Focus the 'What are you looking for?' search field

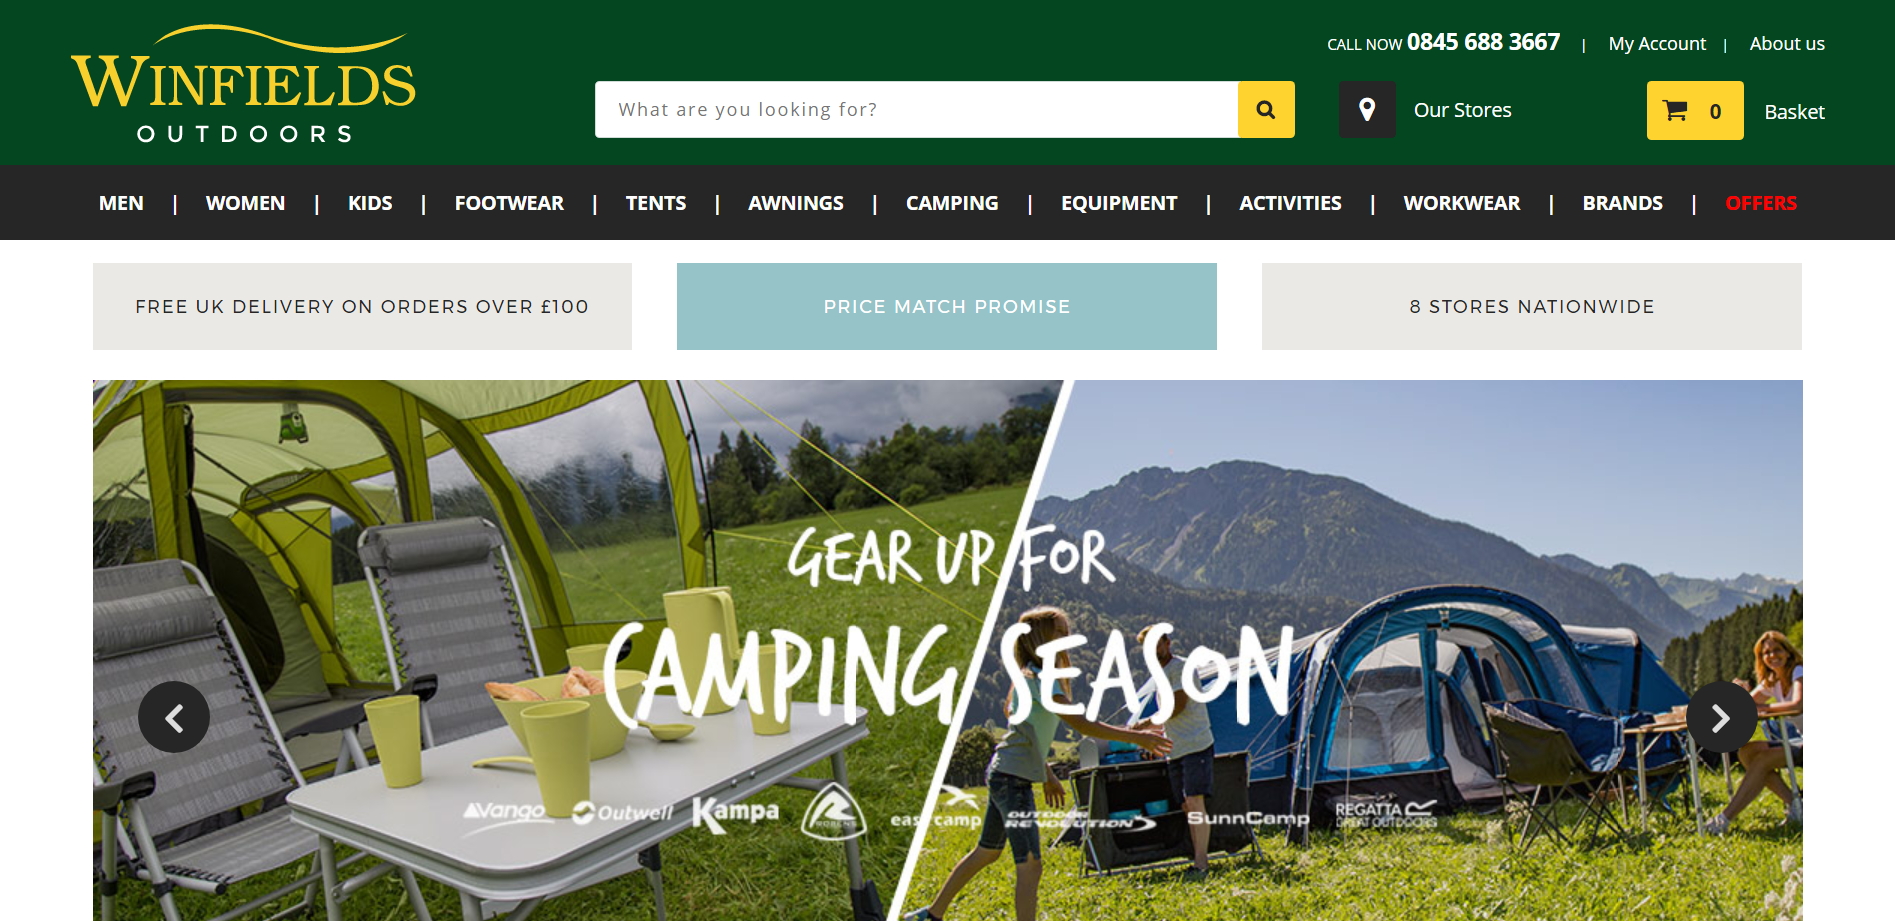pyautogui.click(x=916, y=110)
